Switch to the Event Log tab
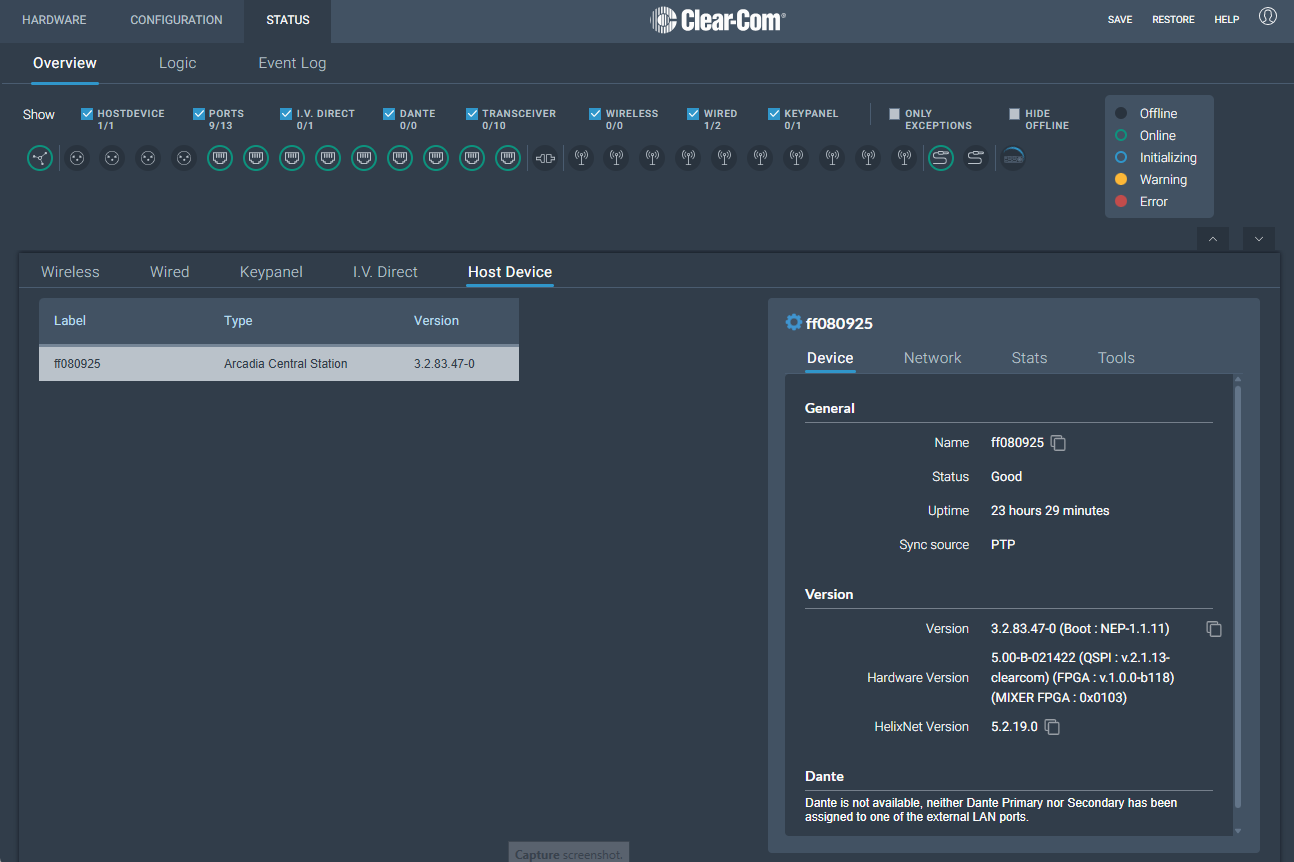1294x862 pixels. click(292, 63)
